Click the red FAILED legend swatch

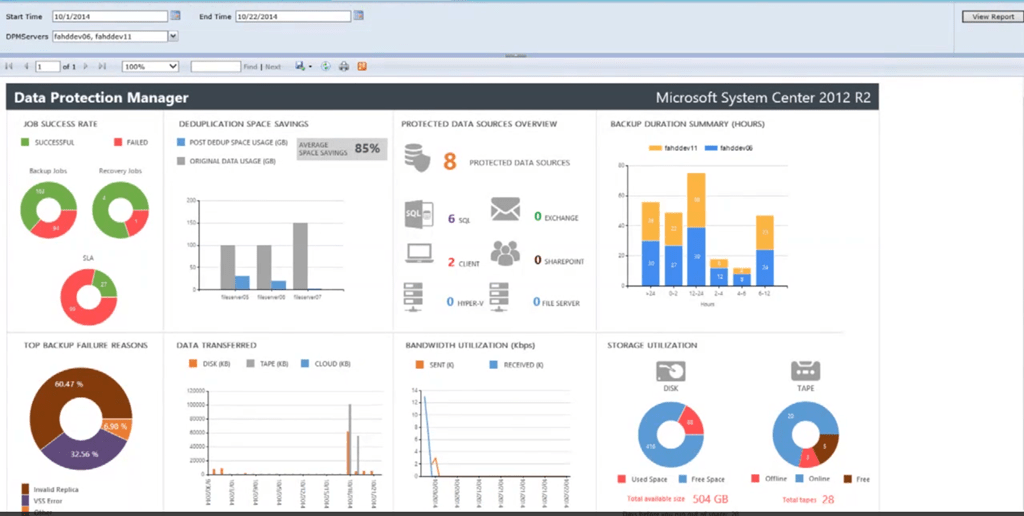(x=118, y=142)
